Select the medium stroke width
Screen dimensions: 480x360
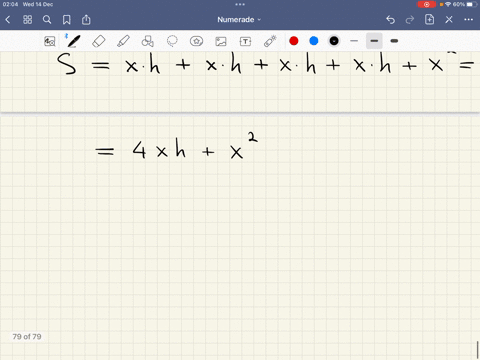pyautogui.click(x=374, y=41)
